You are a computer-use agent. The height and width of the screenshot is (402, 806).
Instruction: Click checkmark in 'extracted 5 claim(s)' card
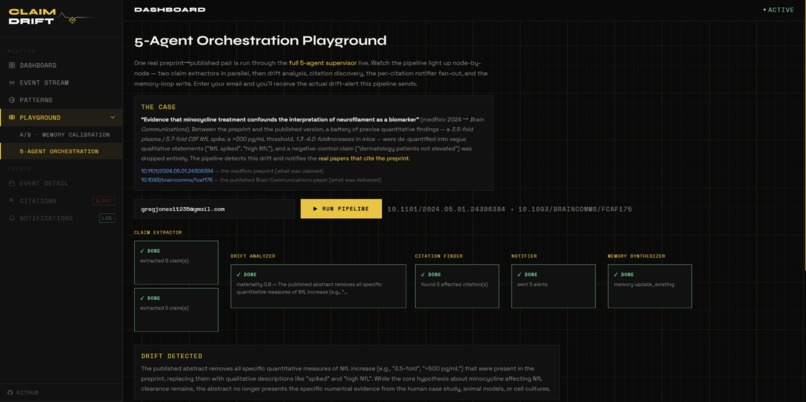[x=142, y=298]
